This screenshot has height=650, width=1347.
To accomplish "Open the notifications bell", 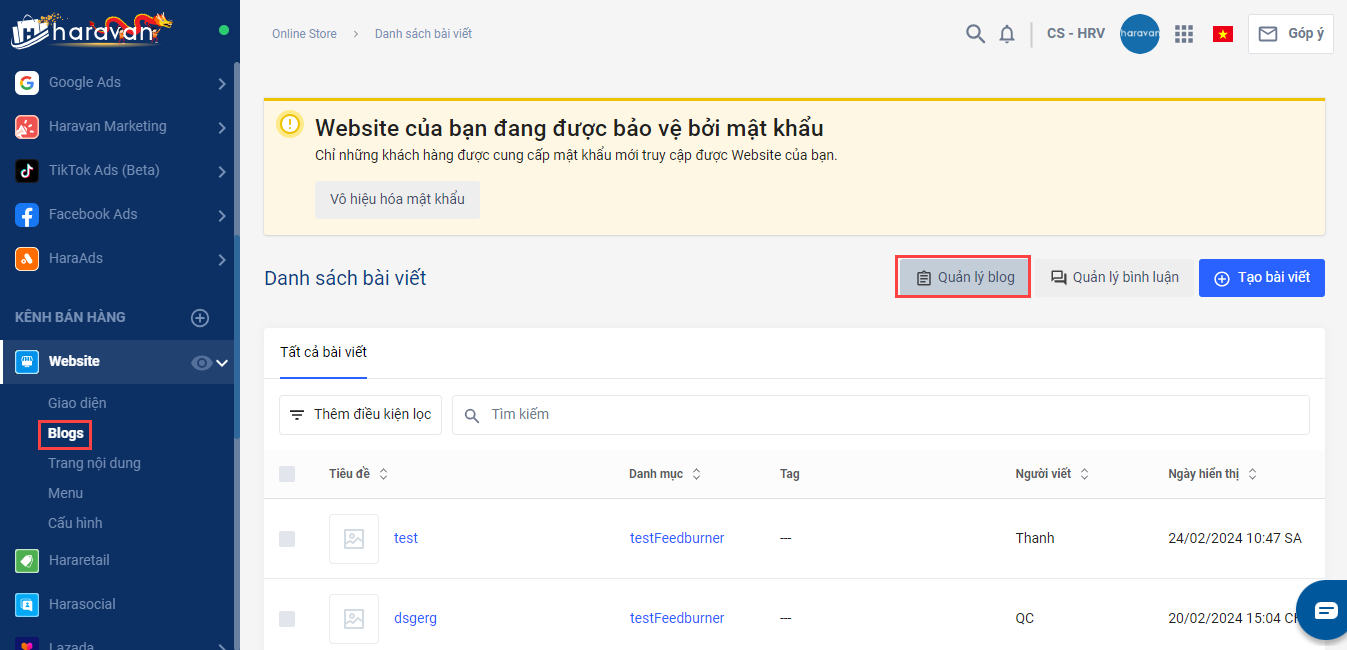I will (x=1007, y=34).
